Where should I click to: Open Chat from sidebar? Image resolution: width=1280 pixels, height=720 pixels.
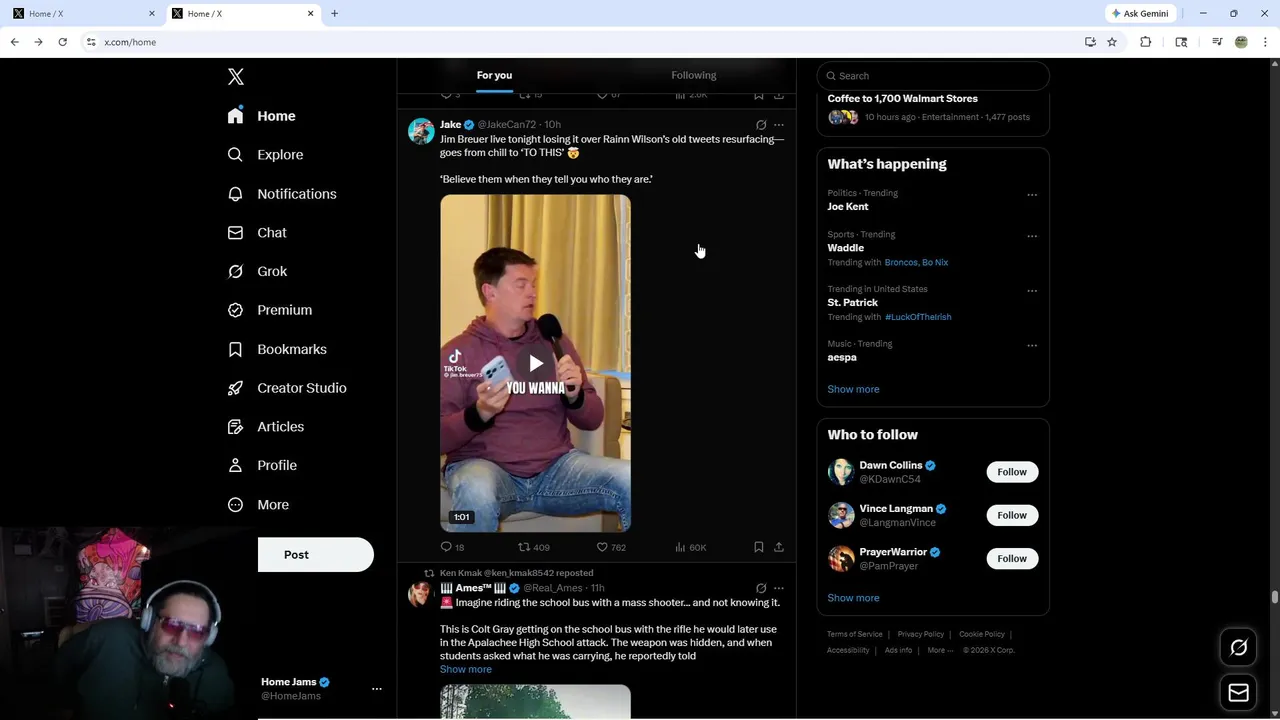[257, 232]
